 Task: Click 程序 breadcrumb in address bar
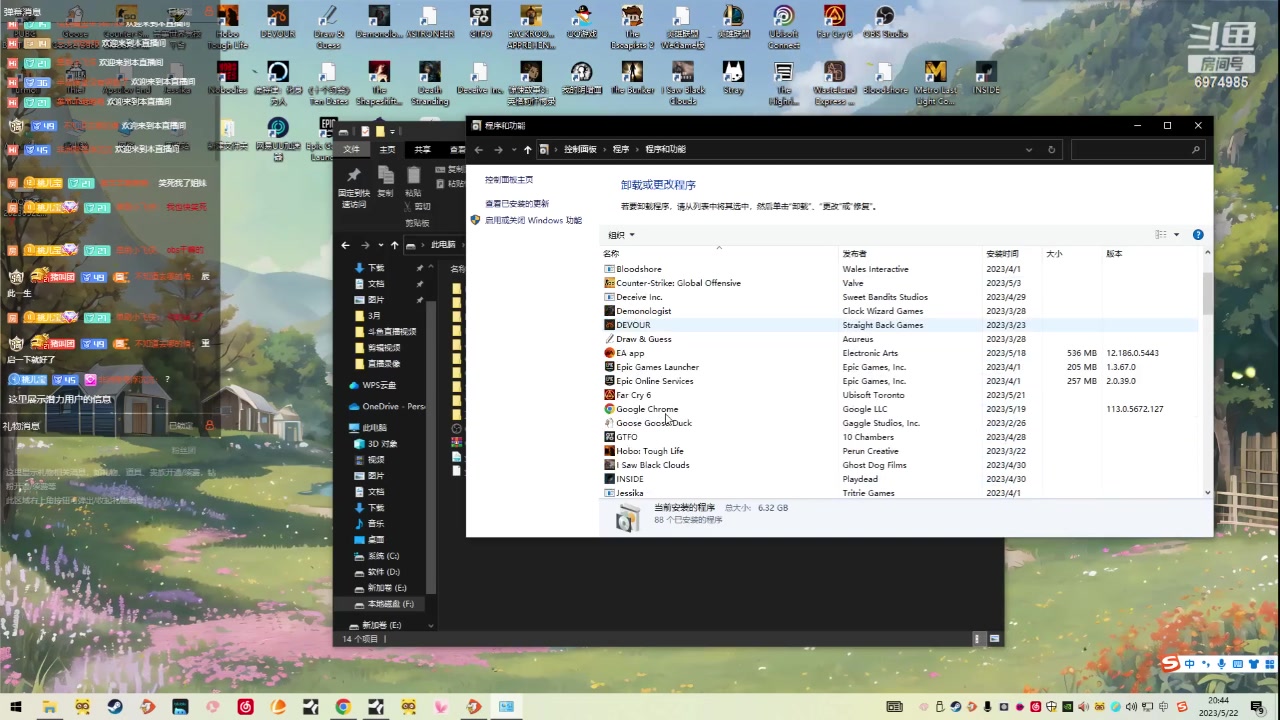621,150
